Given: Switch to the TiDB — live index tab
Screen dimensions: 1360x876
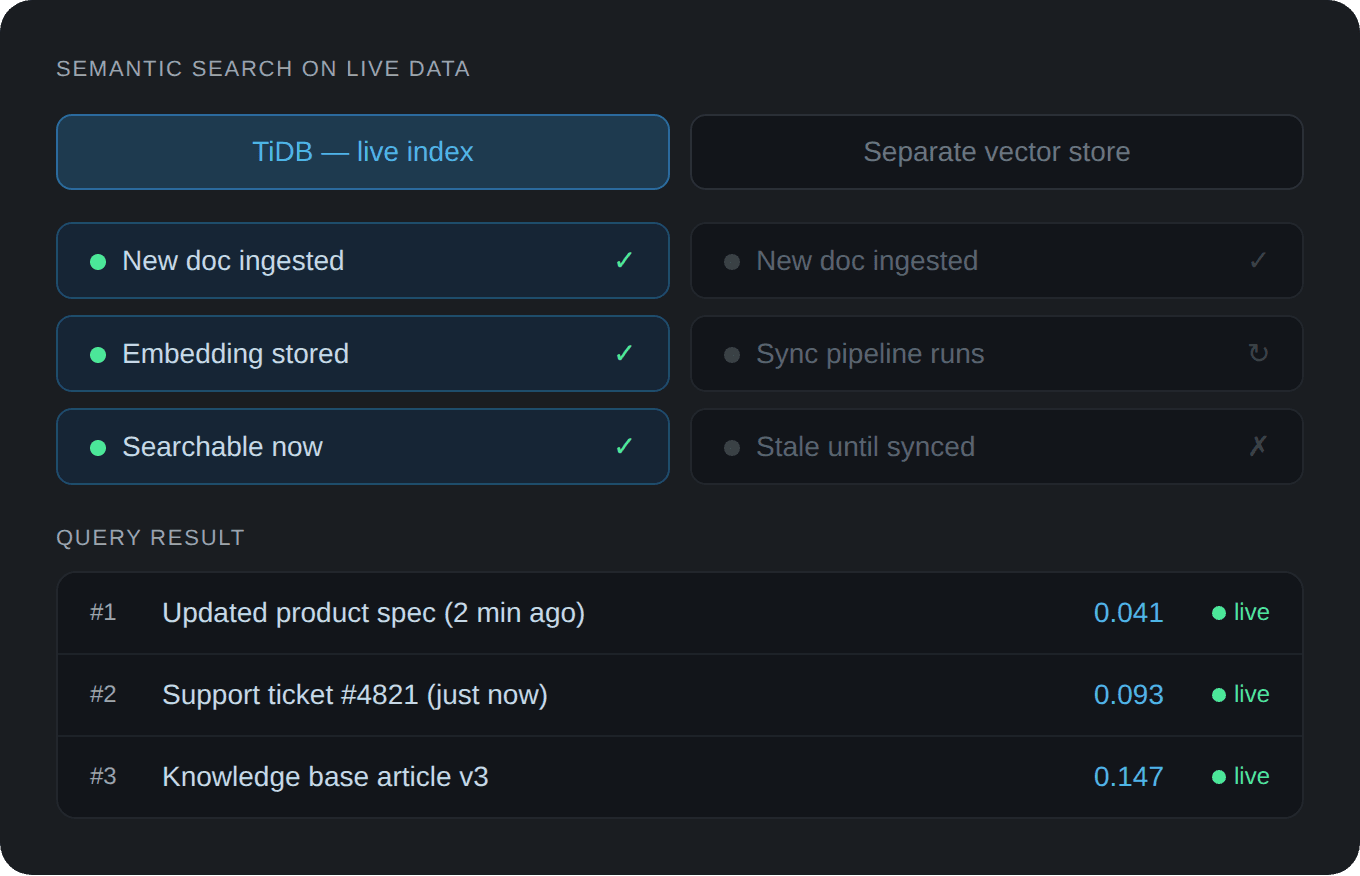Looking at the screenshot, I should tap(363, 152).
